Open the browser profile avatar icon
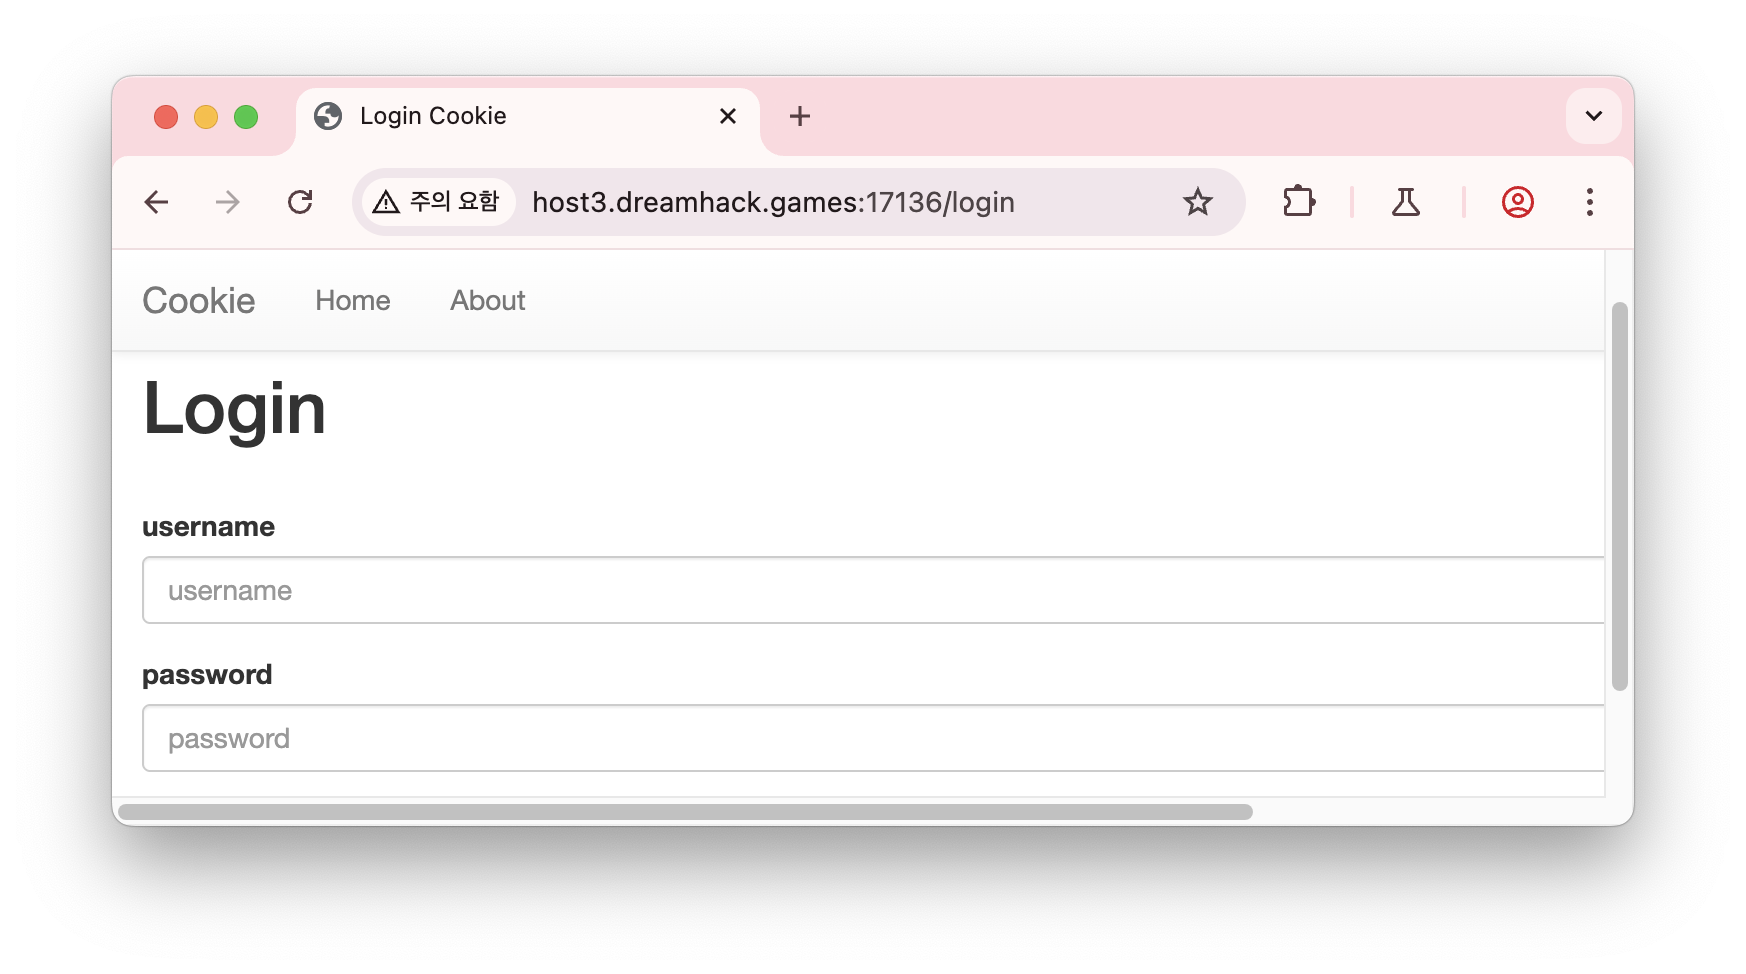This screenshot has height=974, width=1746. click(x=1517, y=202)
